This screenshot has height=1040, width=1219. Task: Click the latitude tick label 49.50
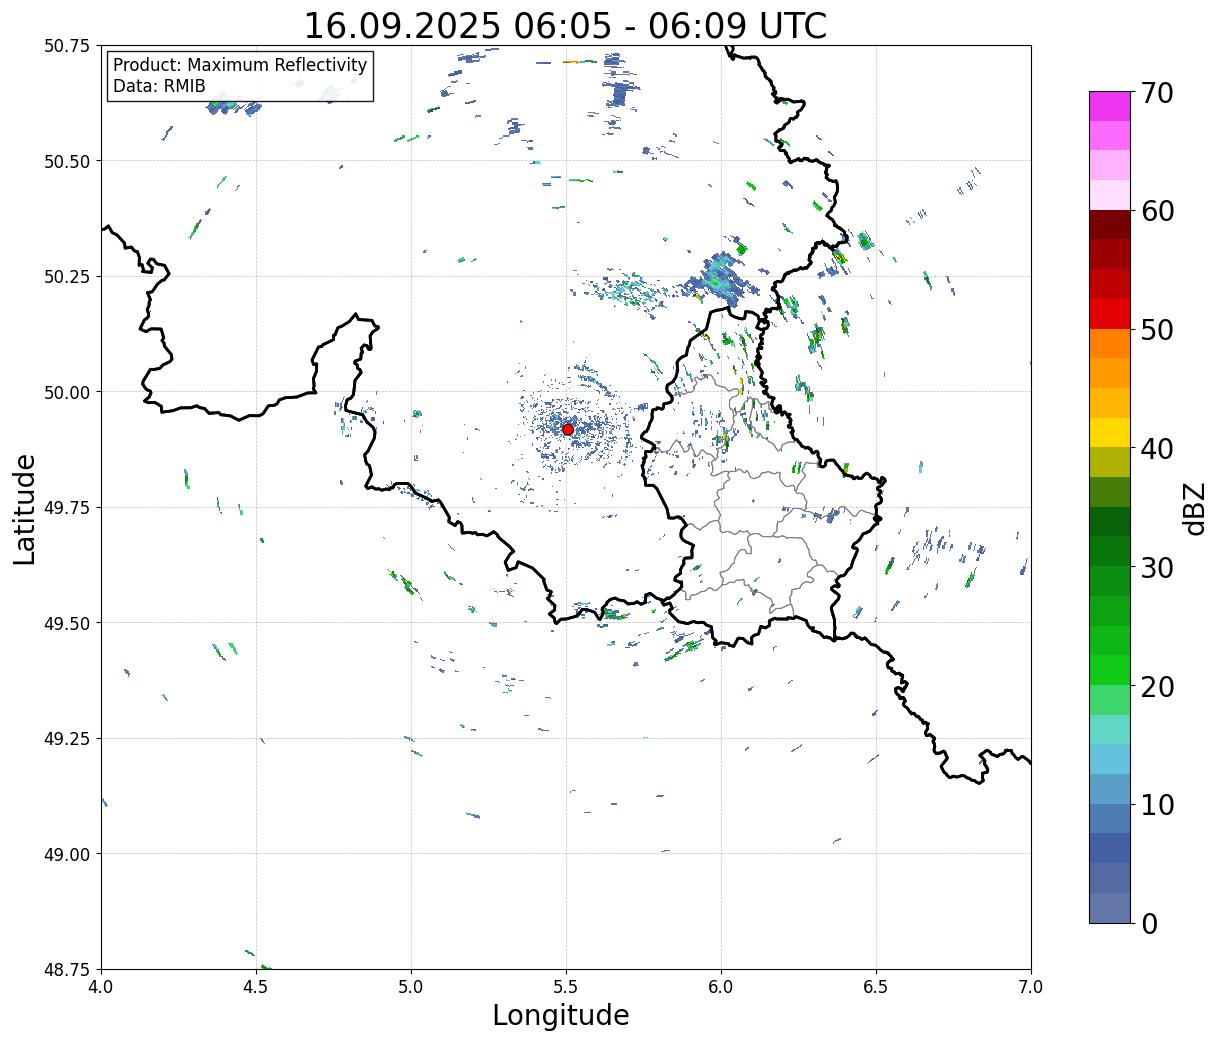click(x=67, y=623)
